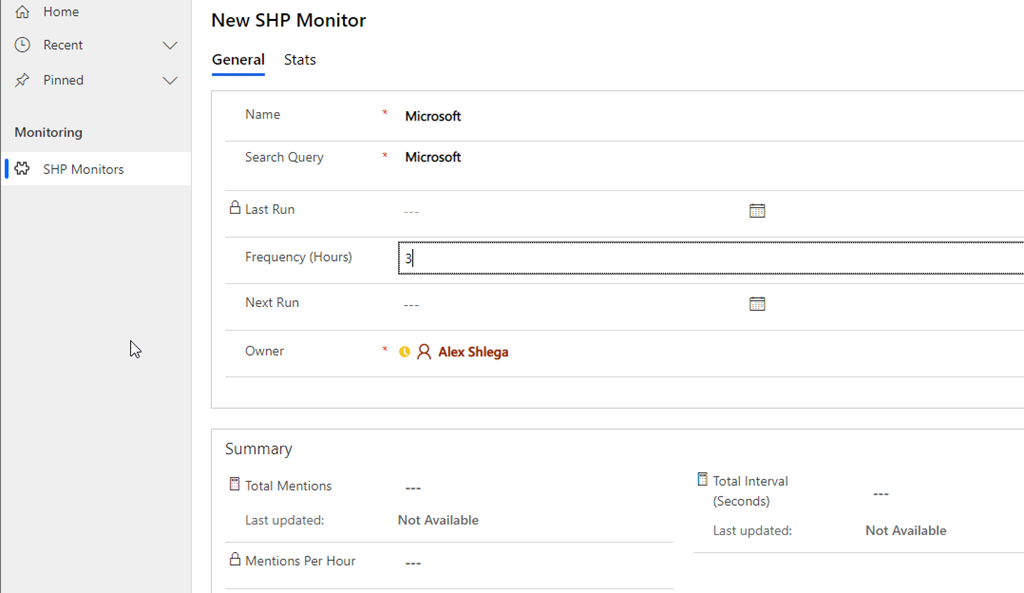Click the 'Total Mentions' label
Viewport: 1024px width, 593px height.
coord(289,486)
